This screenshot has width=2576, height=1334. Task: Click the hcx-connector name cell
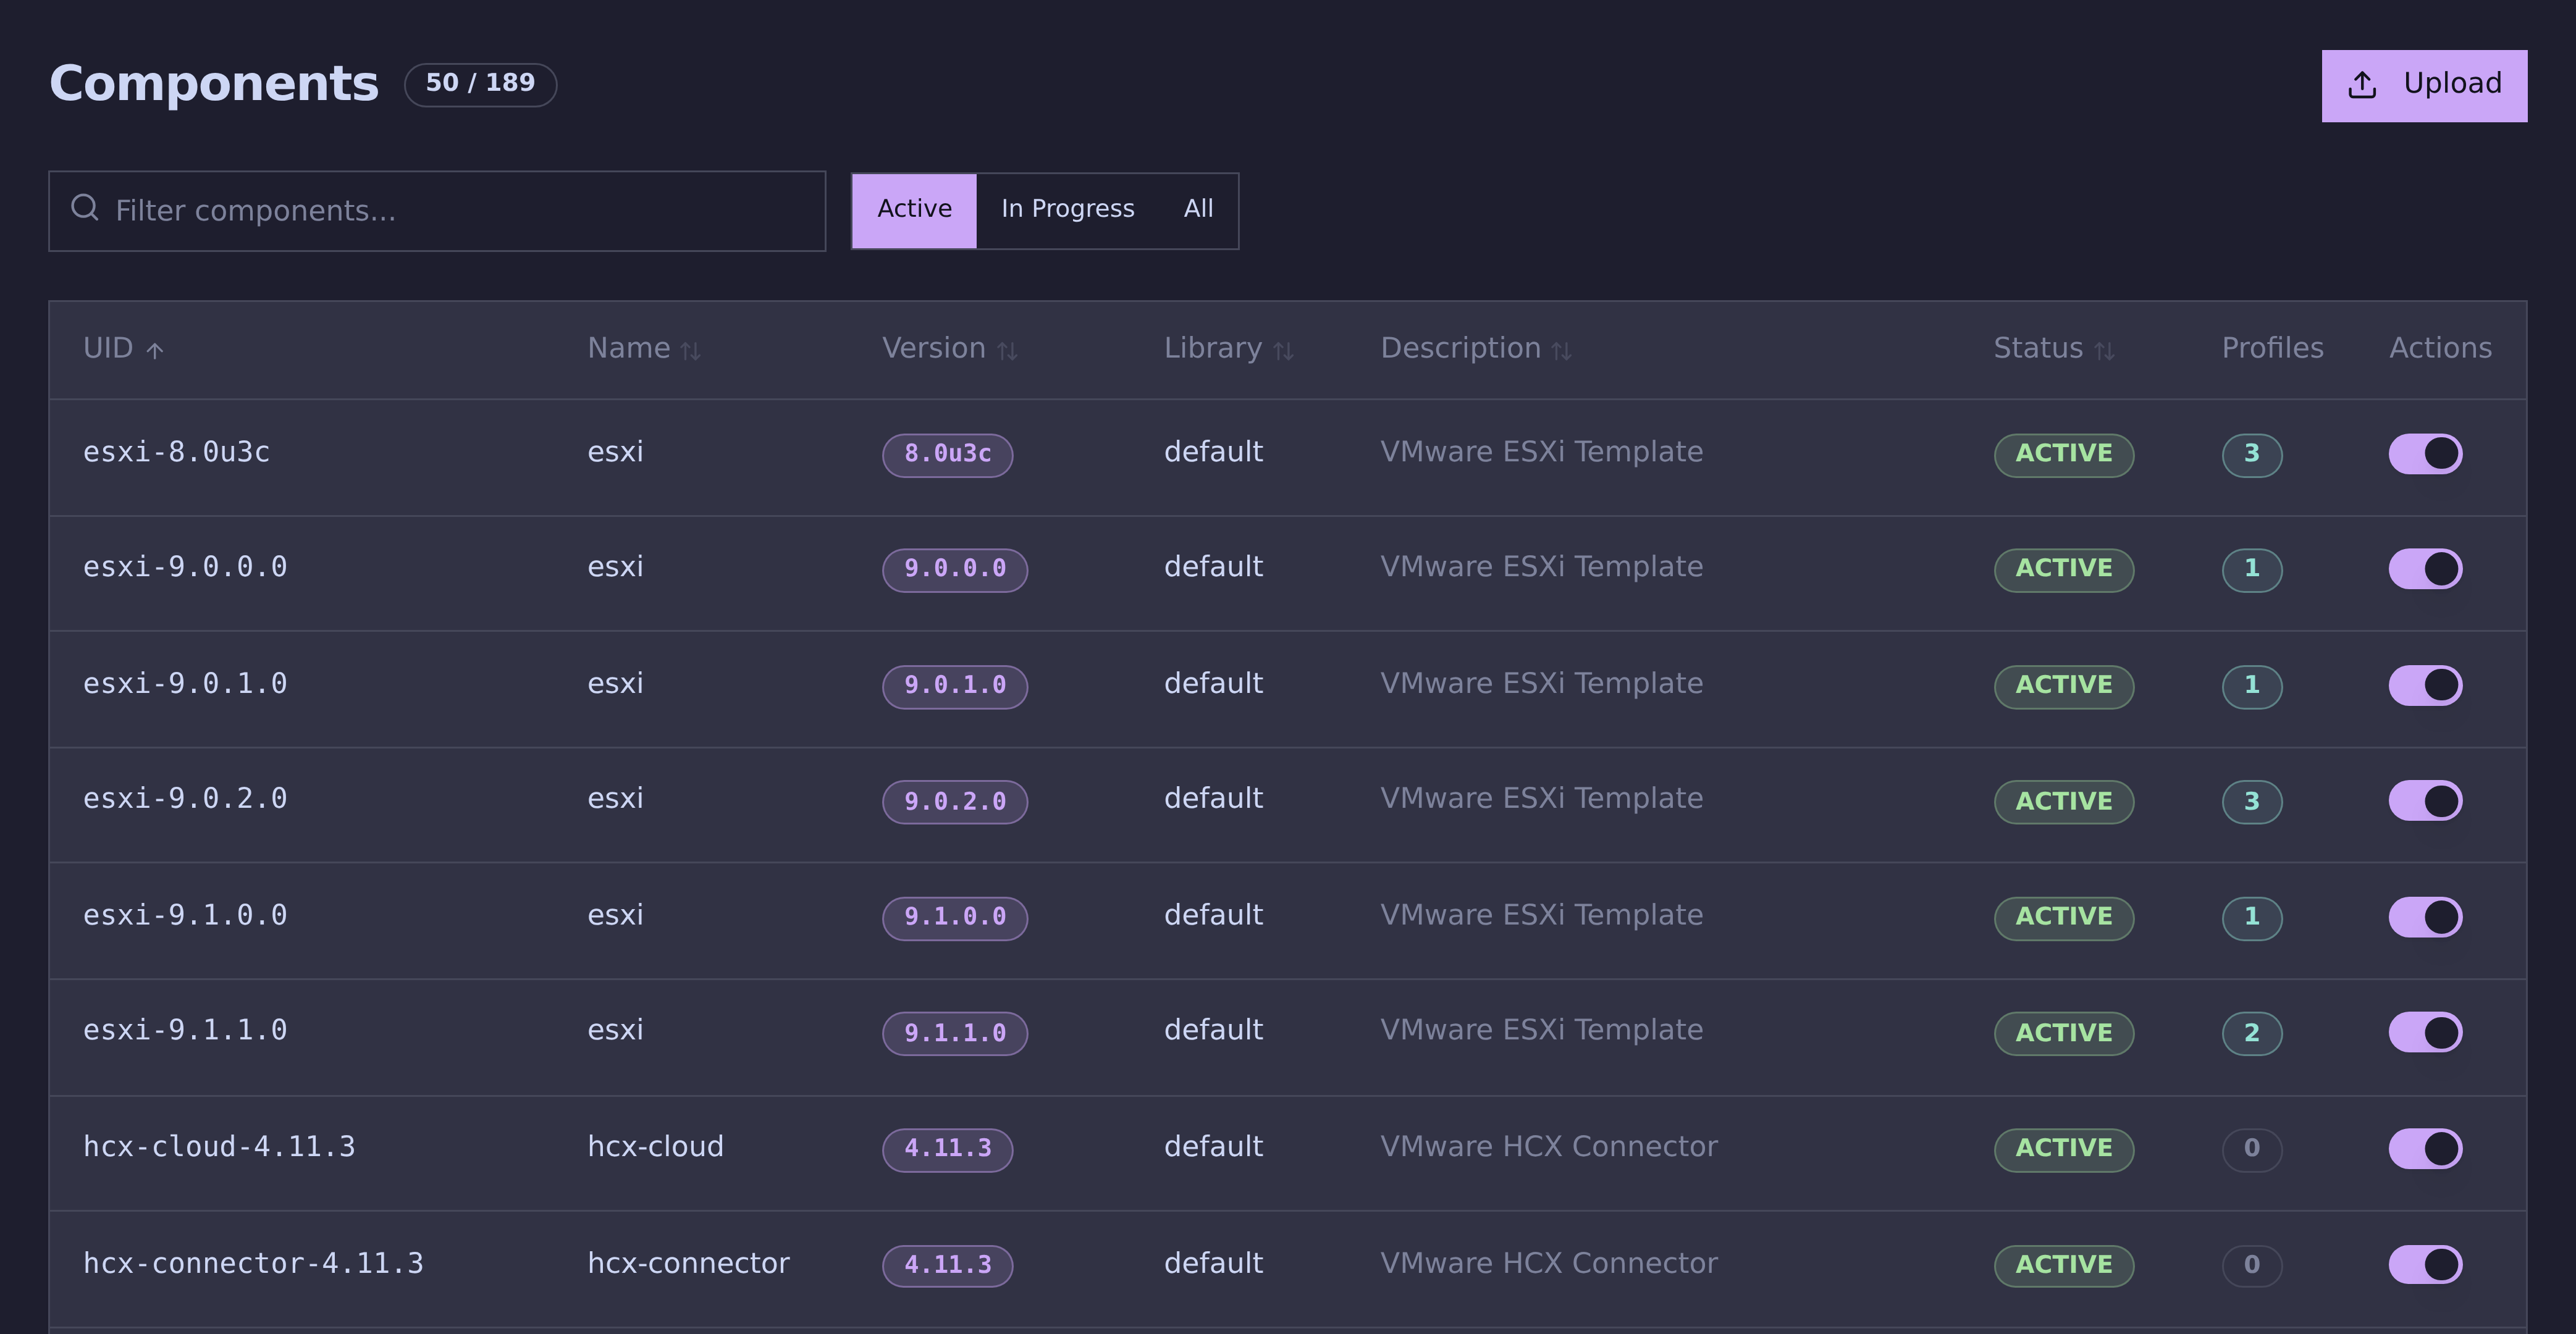click(x=688, y=1264)
